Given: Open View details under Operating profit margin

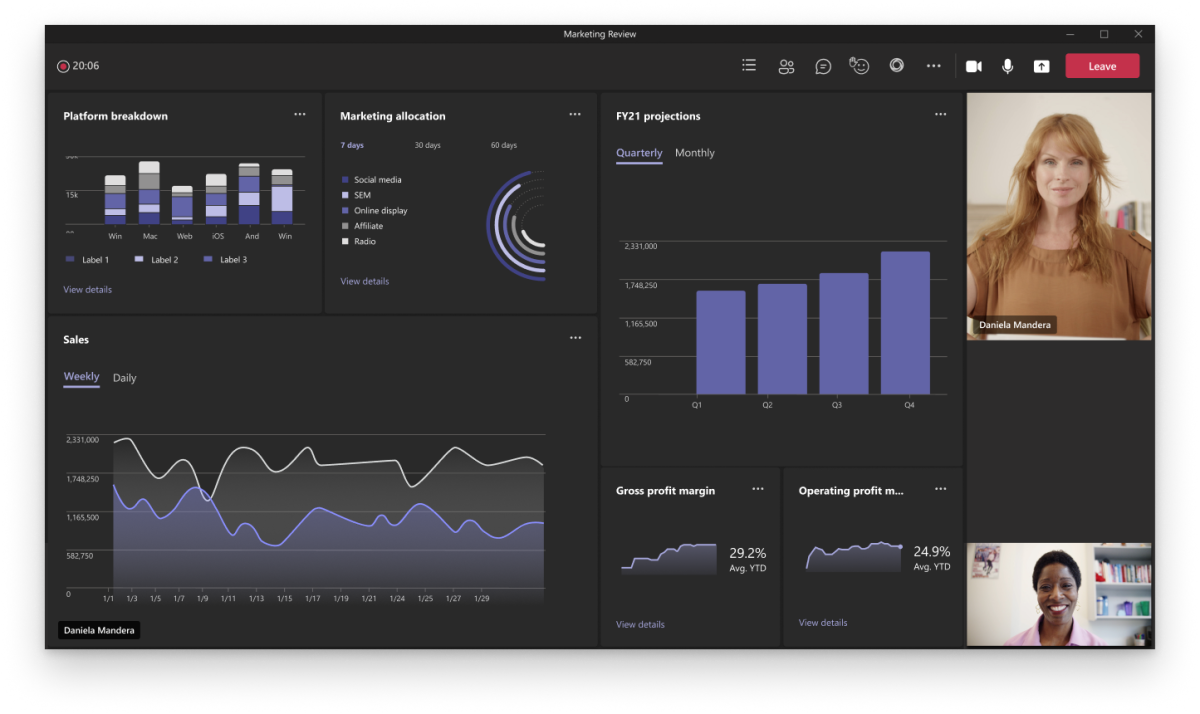Looking at the screenshot, I should coord(823,623).
